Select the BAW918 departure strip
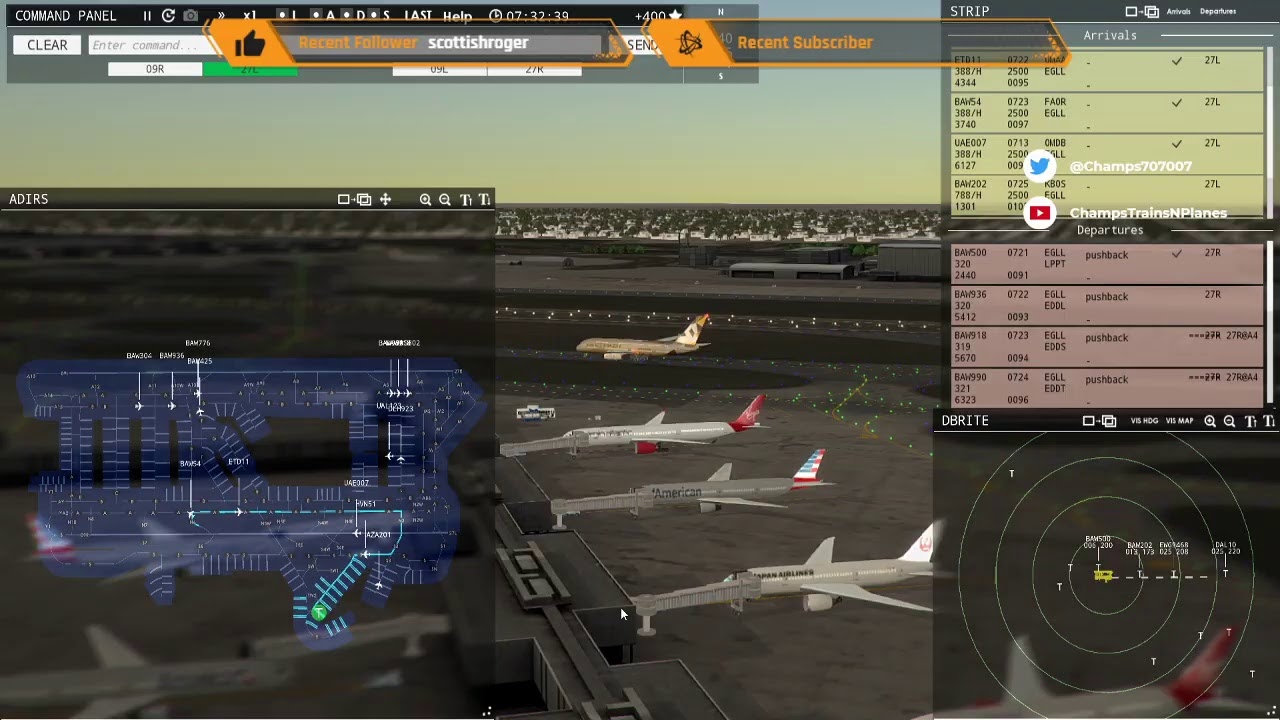 click(1107, 347)
